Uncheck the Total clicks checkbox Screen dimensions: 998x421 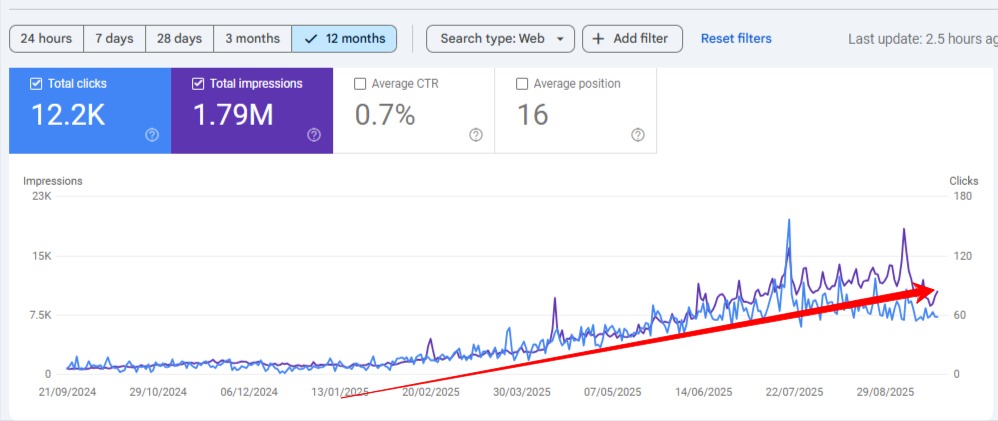[x=37, y=84]
